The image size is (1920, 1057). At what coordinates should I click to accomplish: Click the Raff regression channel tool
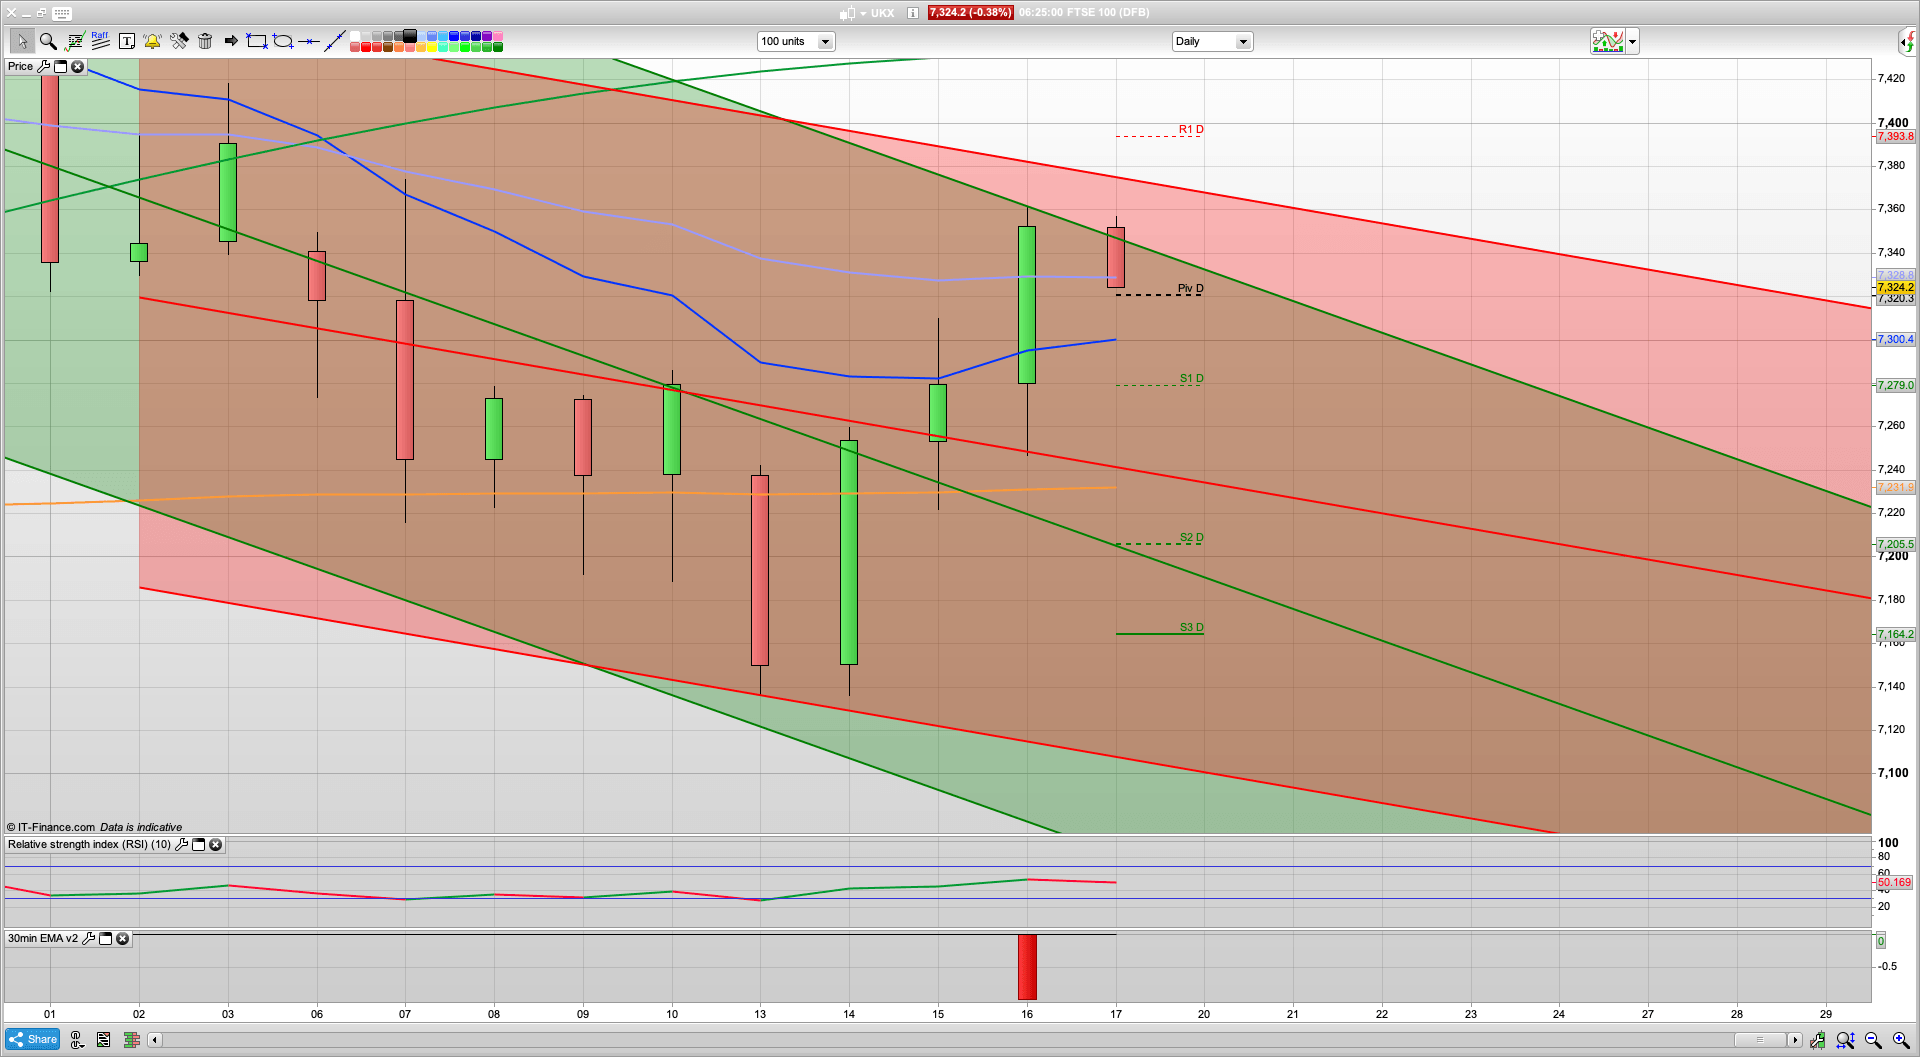click(x=100, y=41)
